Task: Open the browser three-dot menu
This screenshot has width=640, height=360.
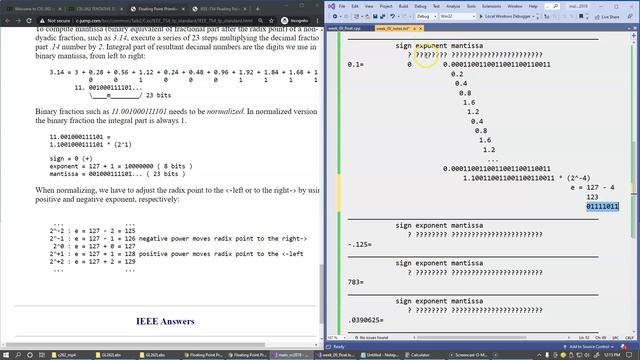Action: [x=318, y=20]
